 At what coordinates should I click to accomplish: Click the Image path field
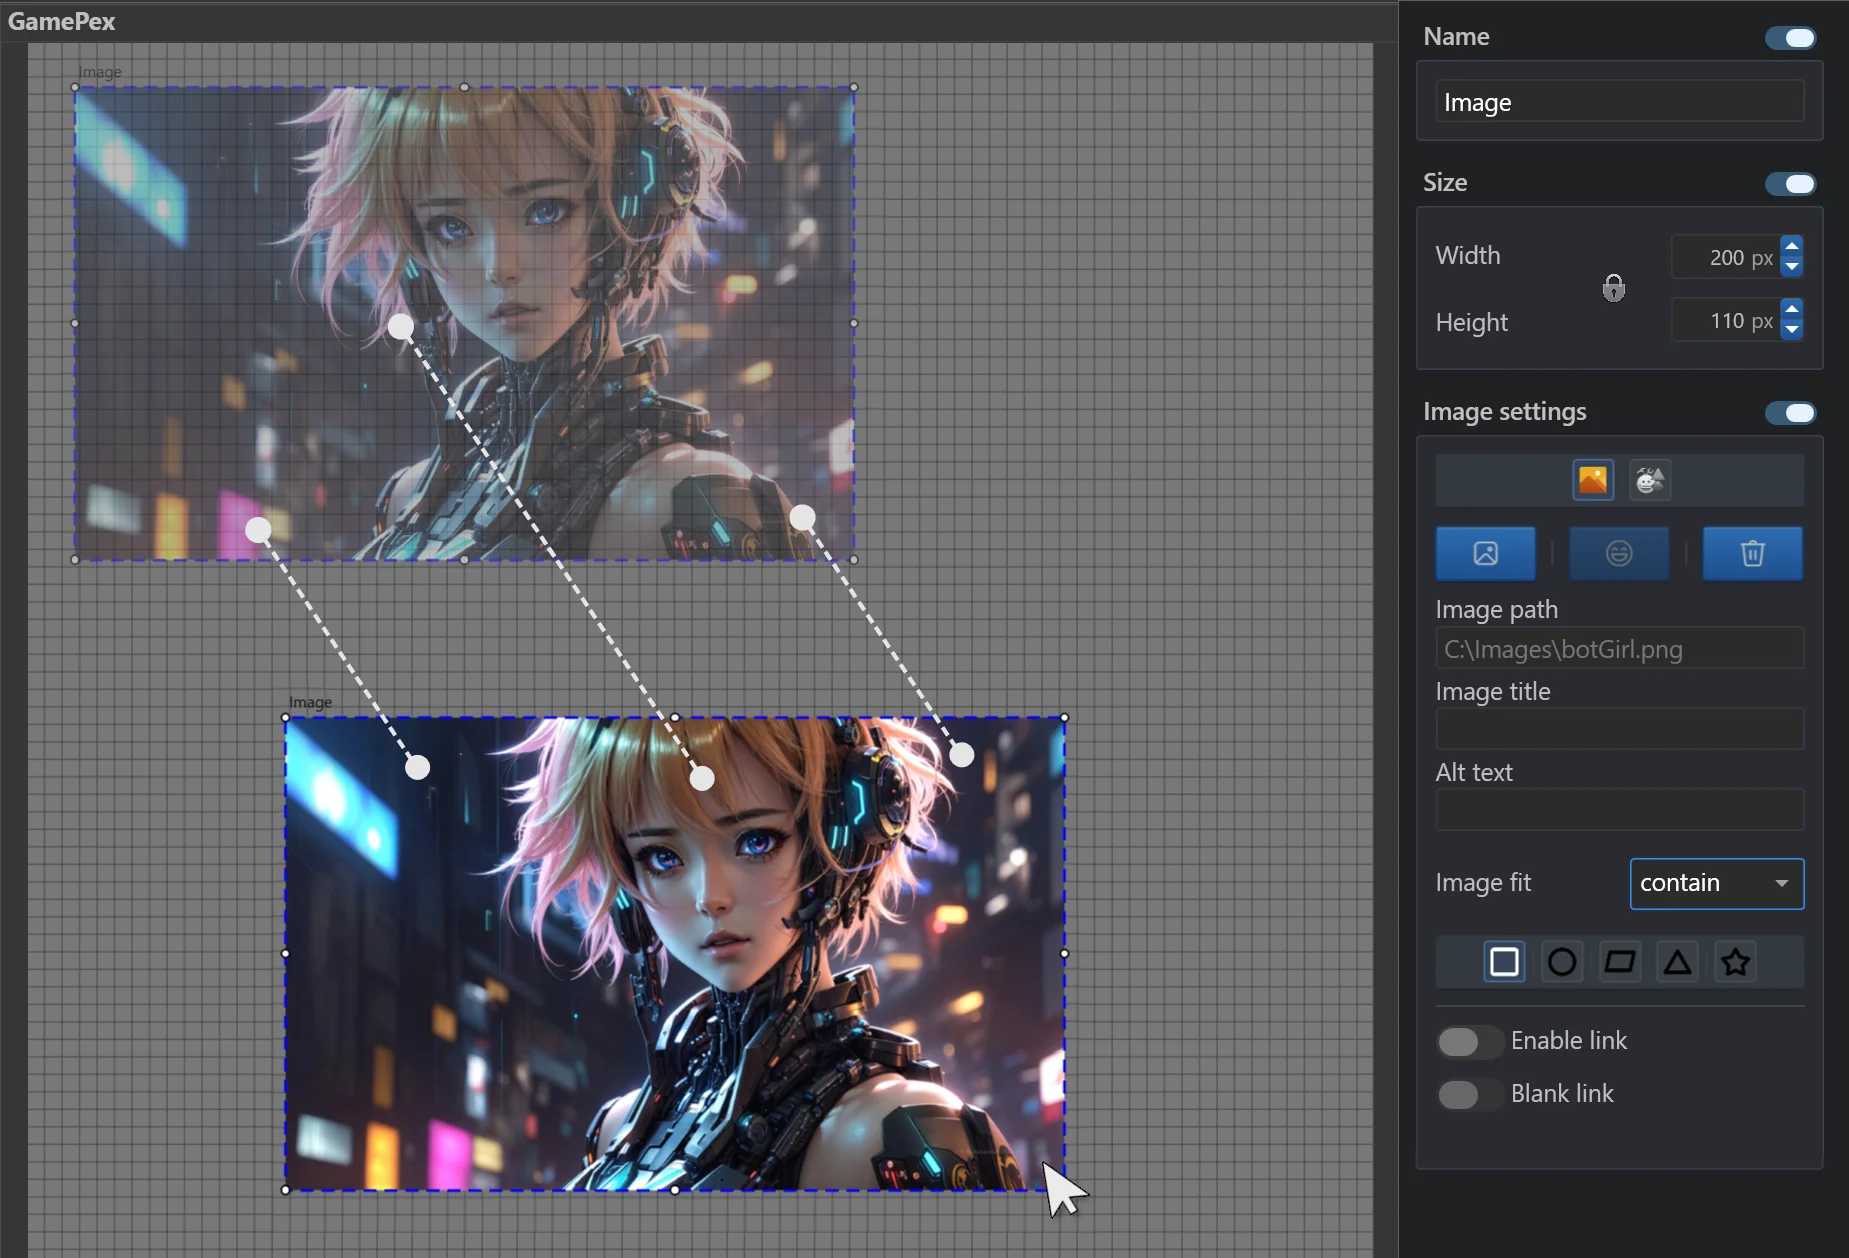tap(1620, 649)
